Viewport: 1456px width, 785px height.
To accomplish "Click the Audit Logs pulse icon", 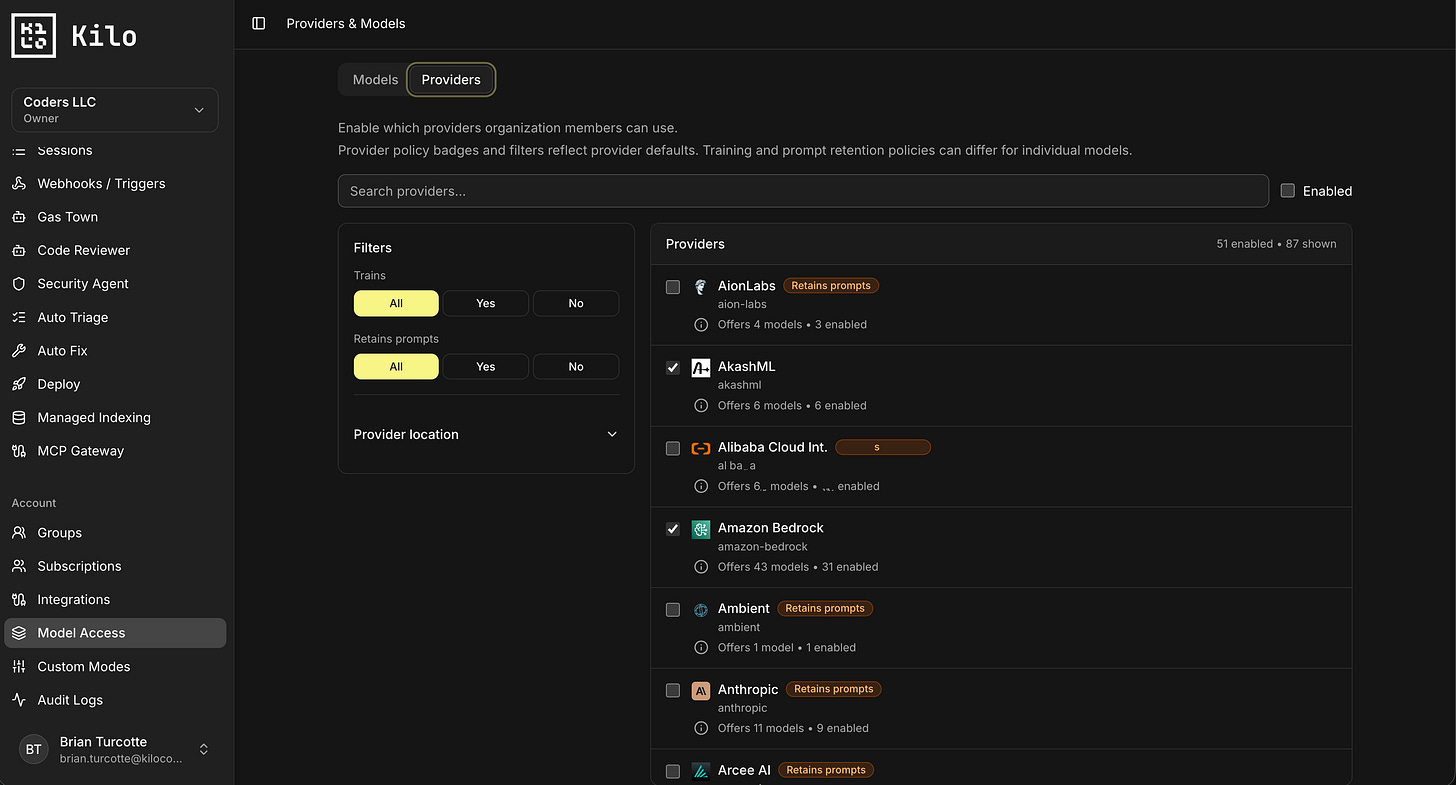I will tap(18, 700).
